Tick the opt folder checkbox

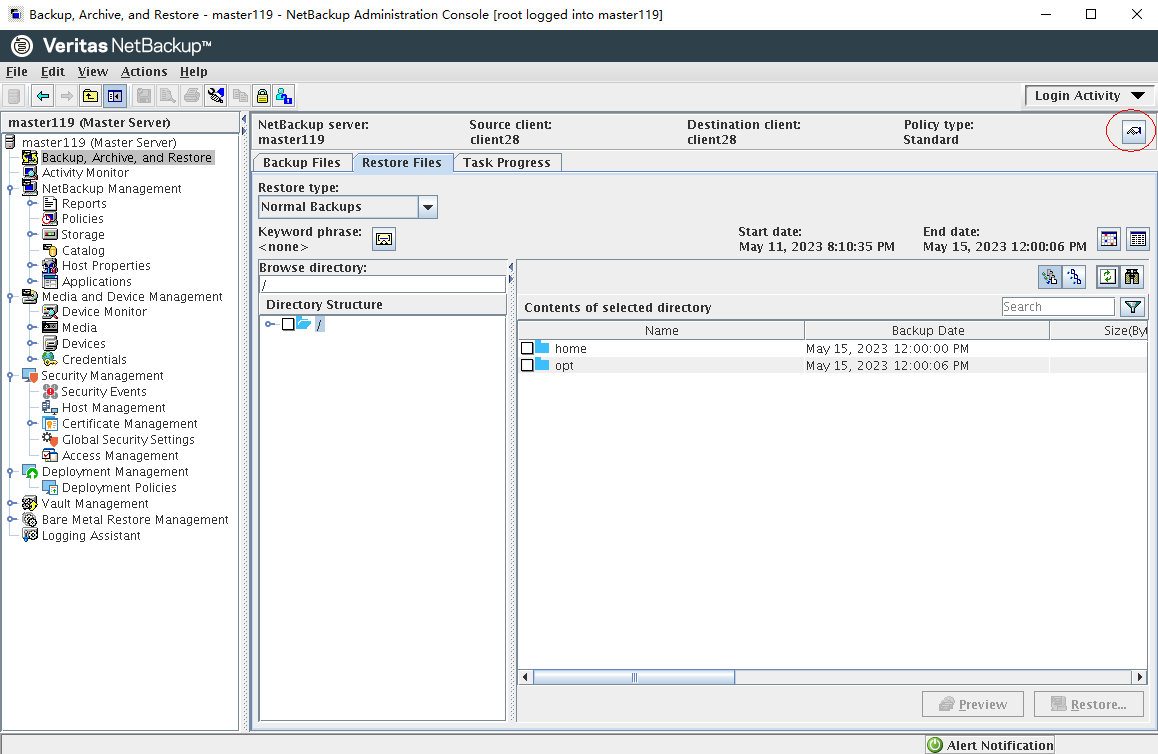coord(527,365)
